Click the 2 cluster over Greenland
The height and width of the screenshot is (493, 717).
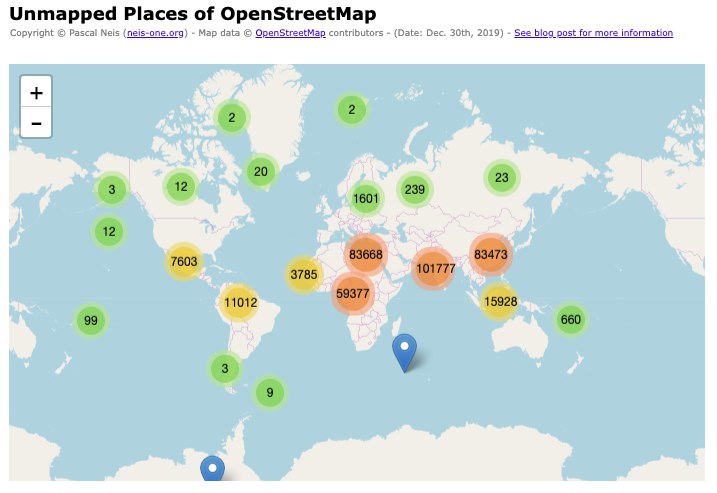(232, 118)
